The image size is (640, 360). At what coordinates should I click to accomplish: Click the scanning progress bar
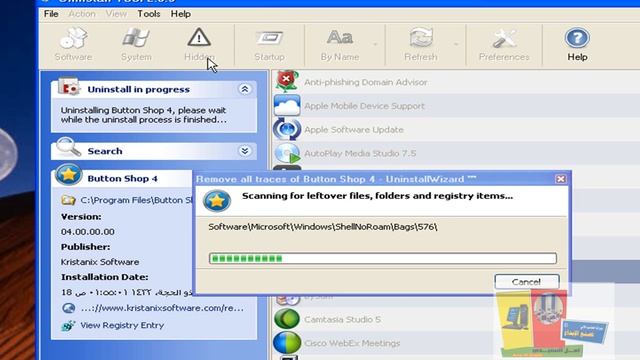pyautogui.click(x=382, y=258)
